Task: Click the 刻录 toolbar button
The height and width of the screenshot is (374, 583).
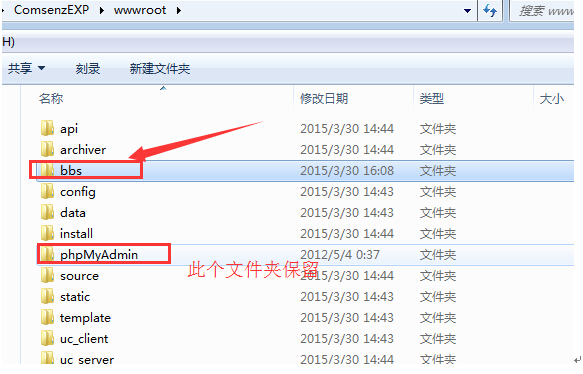Action: click(88, 68)
